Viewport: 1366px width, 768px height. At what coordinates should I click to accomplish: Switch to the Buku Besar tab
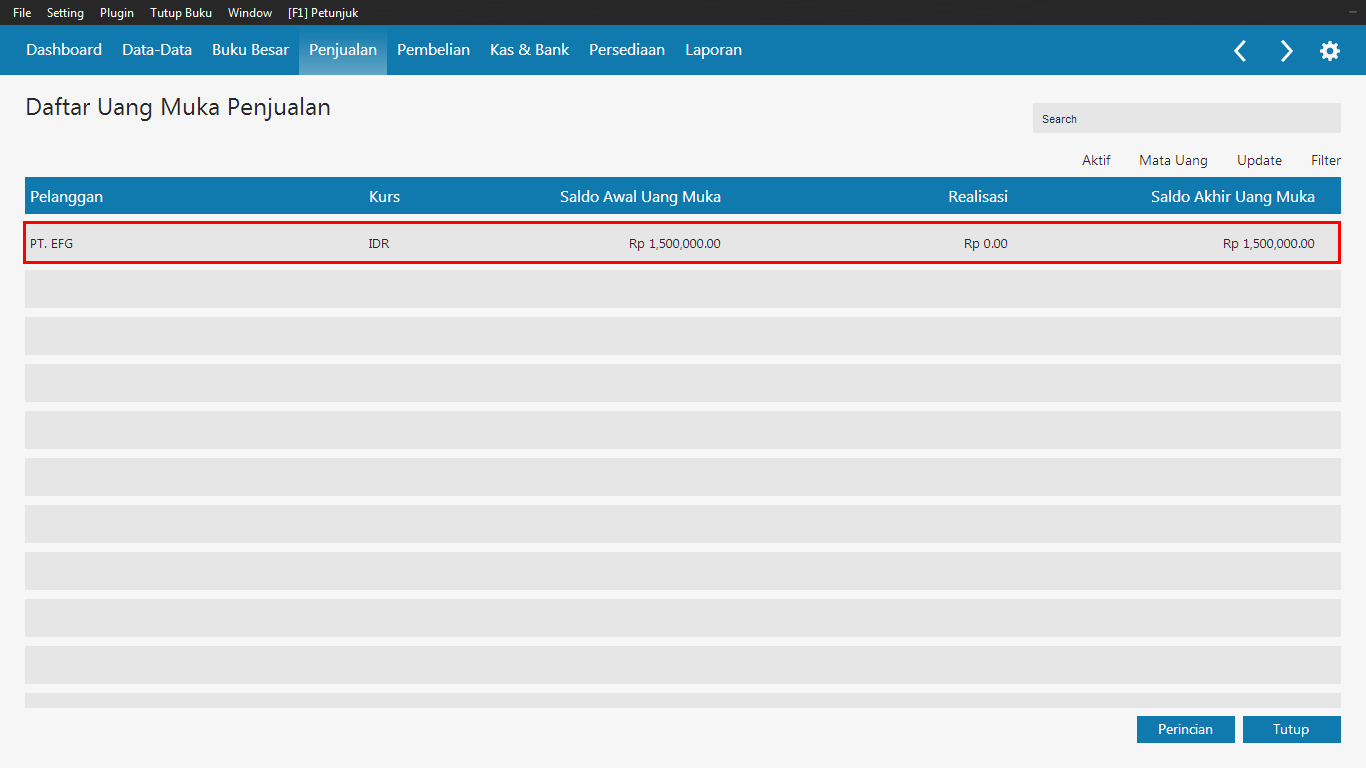click(250, 50)
